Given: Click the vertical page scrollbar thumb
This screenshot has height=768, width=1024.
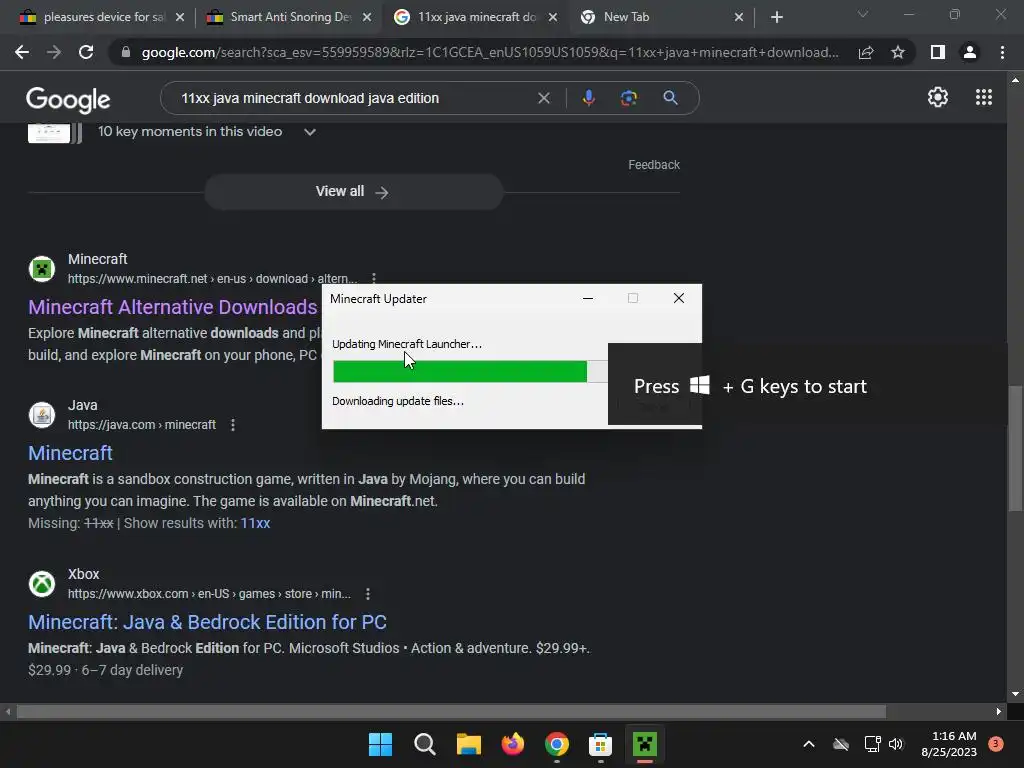Looking at the screenshot, I should click(1015, 449).
